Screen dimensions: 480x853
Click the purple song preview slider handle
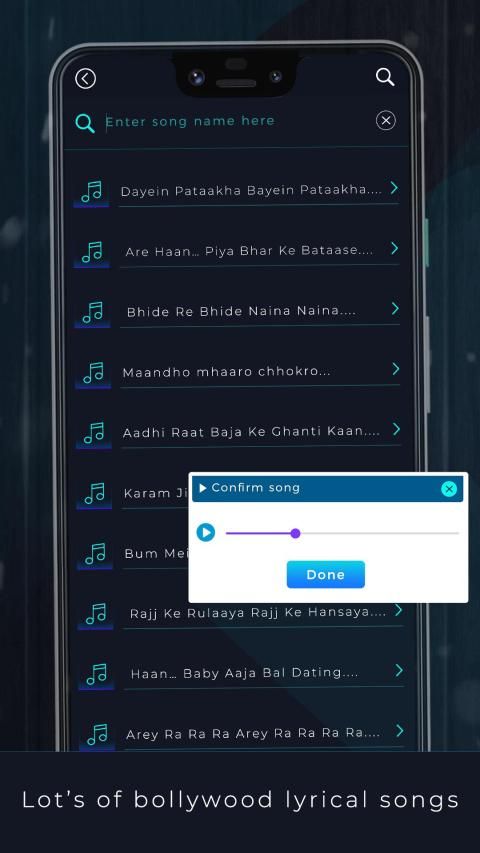click(296, 533)
